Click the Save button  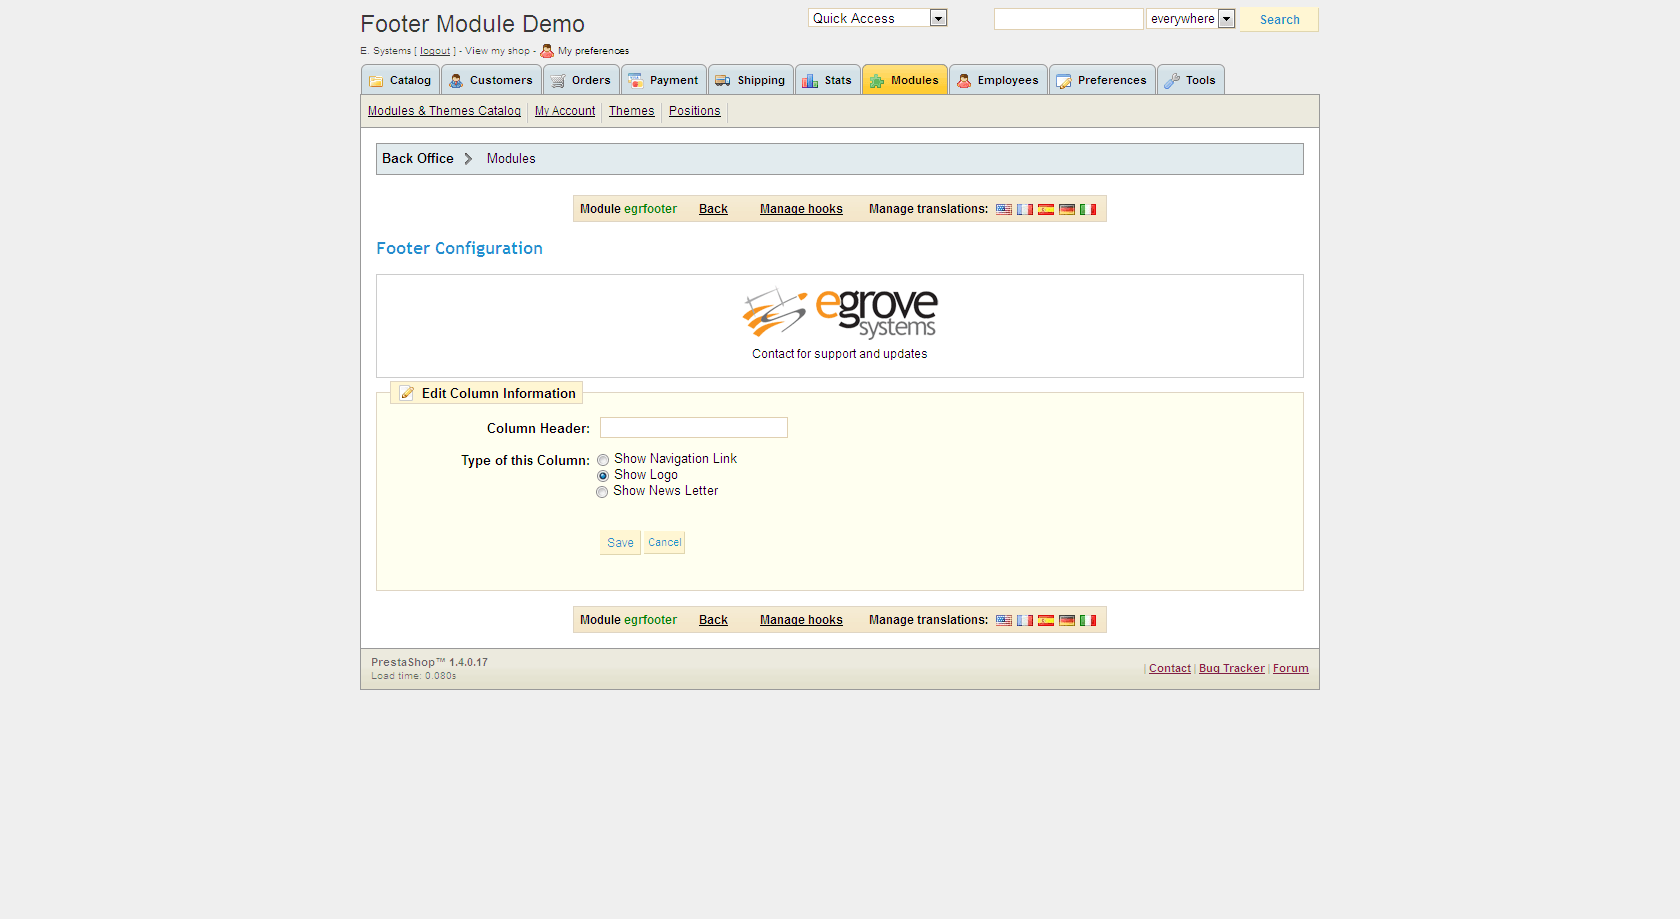click(620, 543)
